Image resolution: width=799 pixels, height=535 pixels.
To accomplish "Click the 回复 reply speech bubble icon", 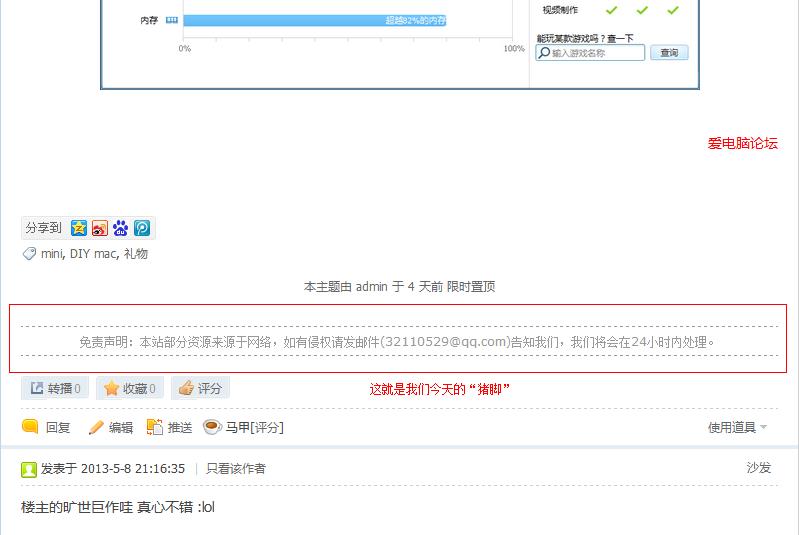I will click(x=30, y=426).
